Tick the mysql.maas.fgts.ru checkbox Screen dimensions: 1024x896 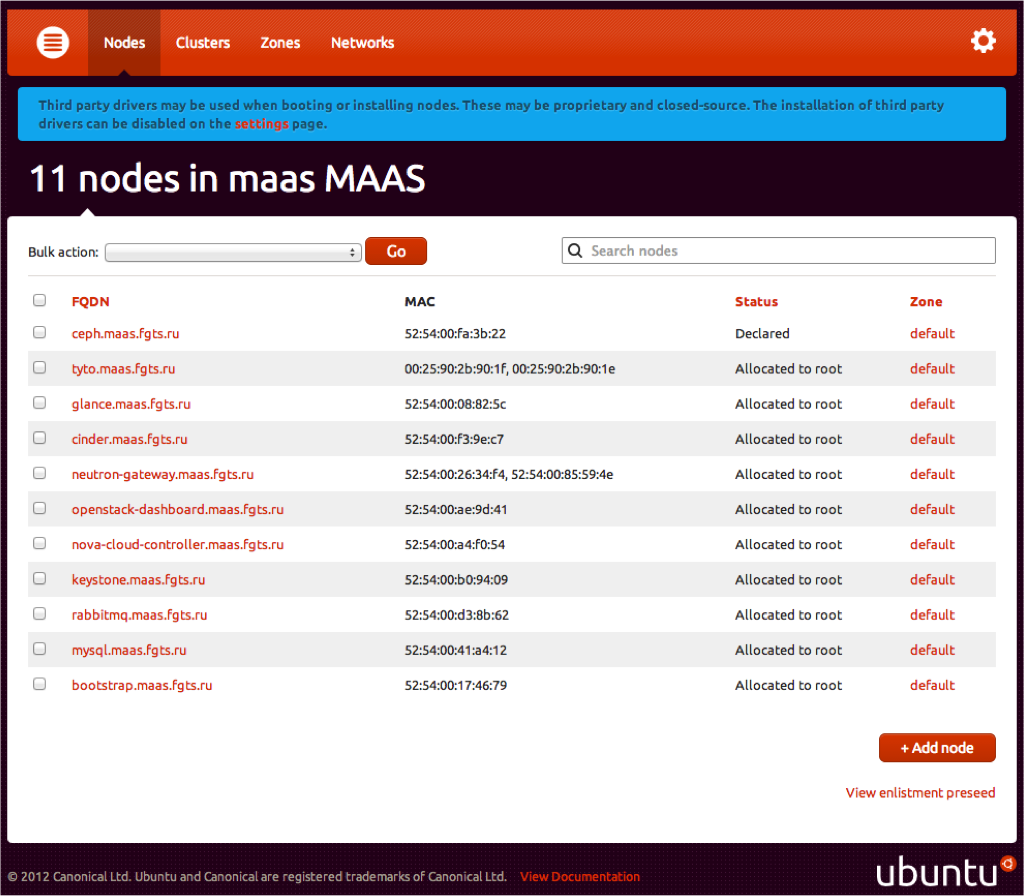pos(40,649)
